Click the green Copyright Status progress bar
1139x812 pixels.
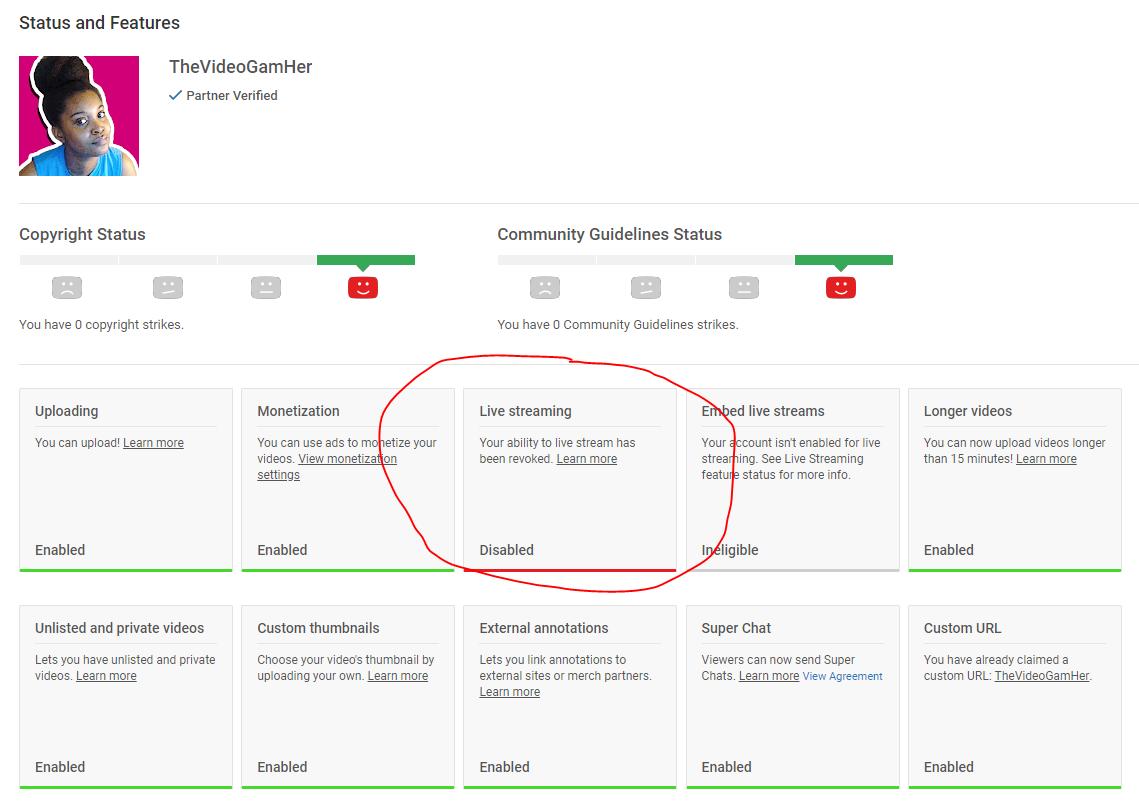point(365,260)
